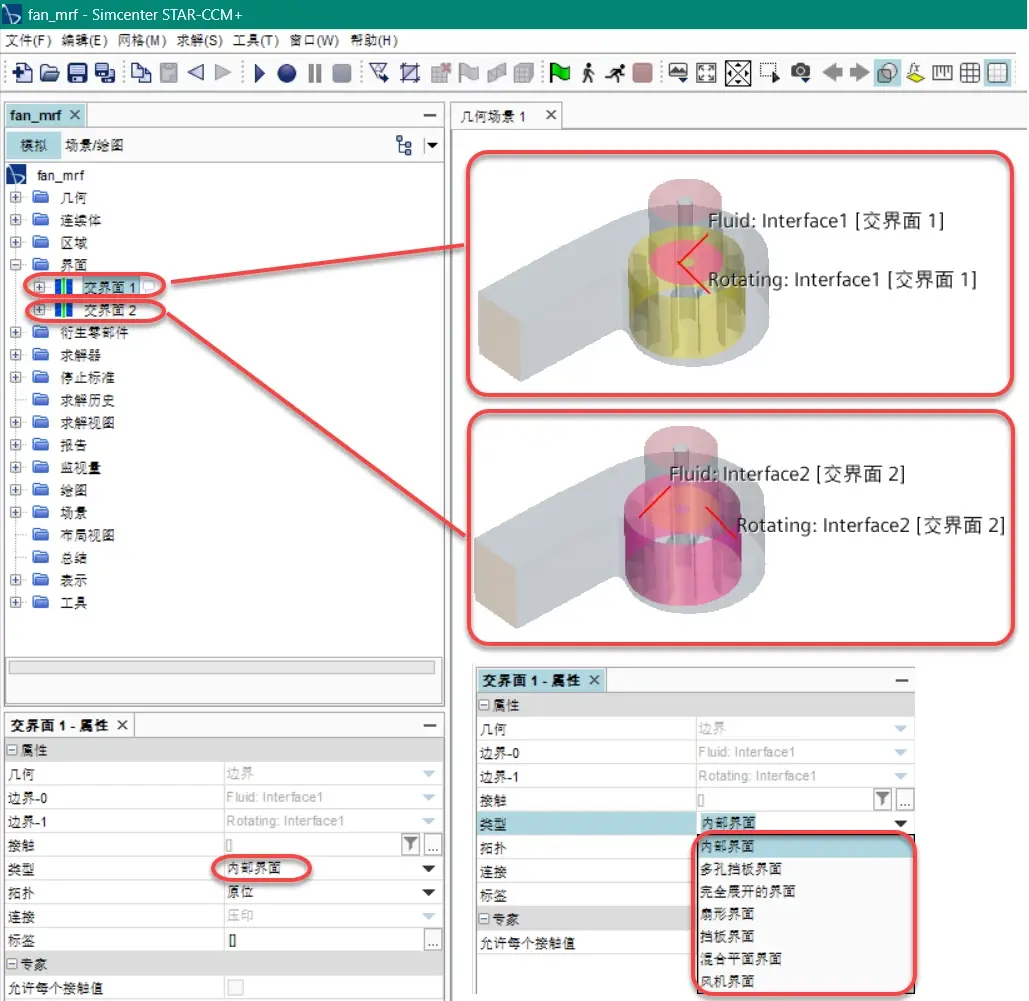Screen dimensions: 1029x1001
Task: Toggle the 允许每个接触值 checkbox
Action: tap(235, 987)
